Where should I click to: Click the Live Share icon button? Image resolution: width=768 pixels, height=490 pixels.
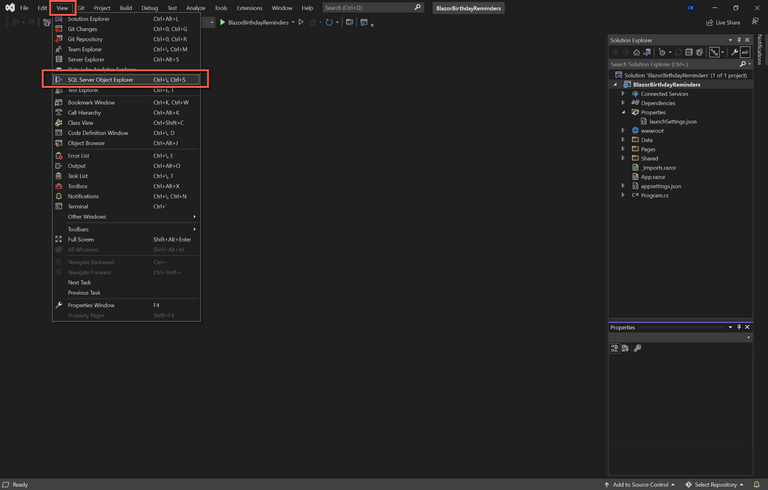click(x=724, y=22)
